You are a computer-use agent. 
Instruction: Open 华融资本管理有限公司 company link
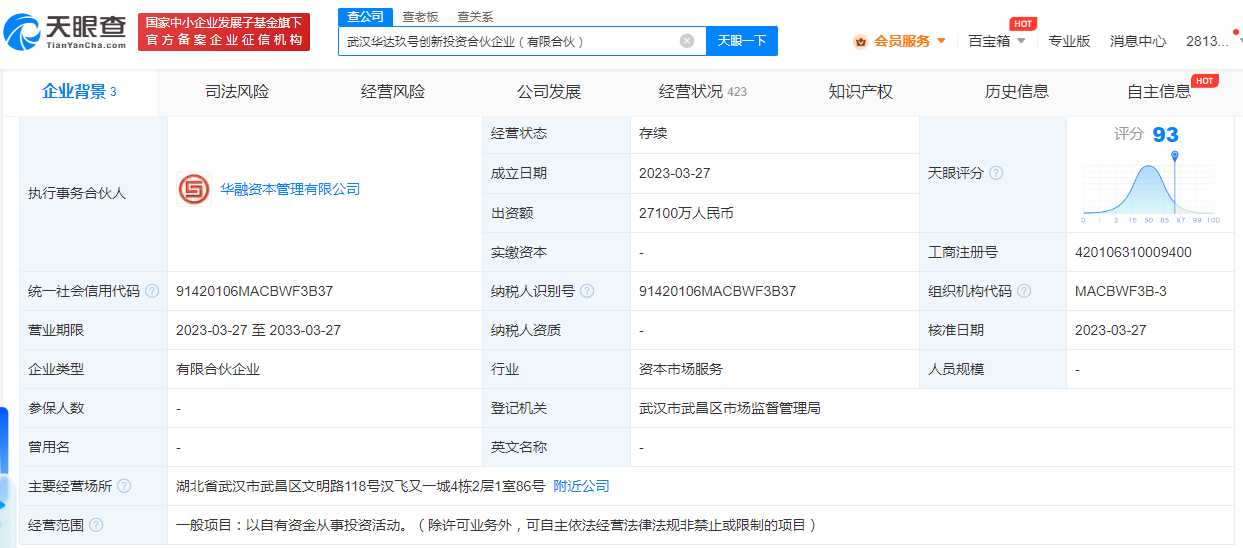(x=290, y=189)
